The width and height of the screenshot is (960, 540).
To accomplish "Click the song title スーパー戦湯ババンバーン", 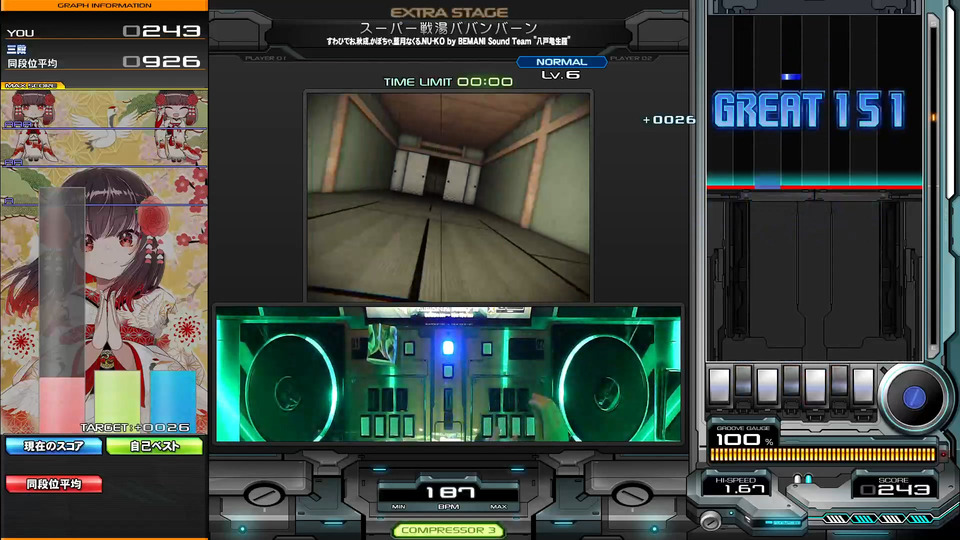I will click(448, 28).
